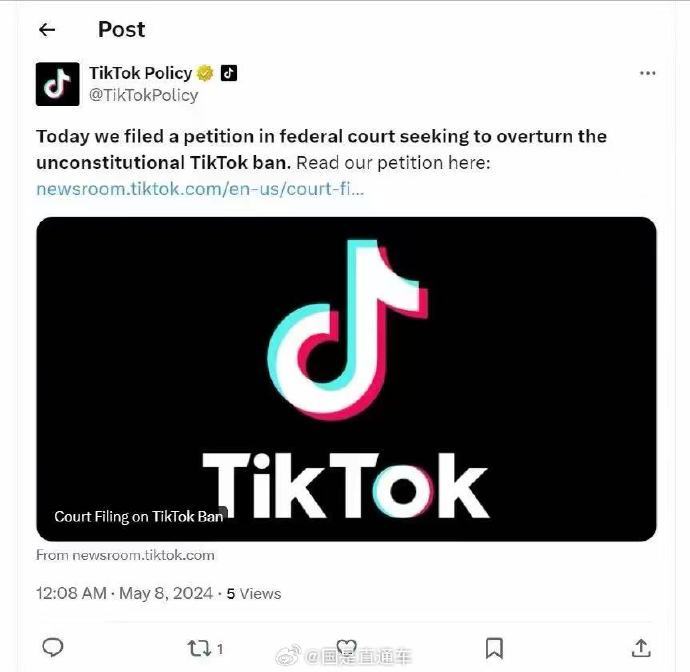Open the 12:08 AM May 8, 2024 timestamp
This screenshot has width=690, height=672.
click(124, 593)
